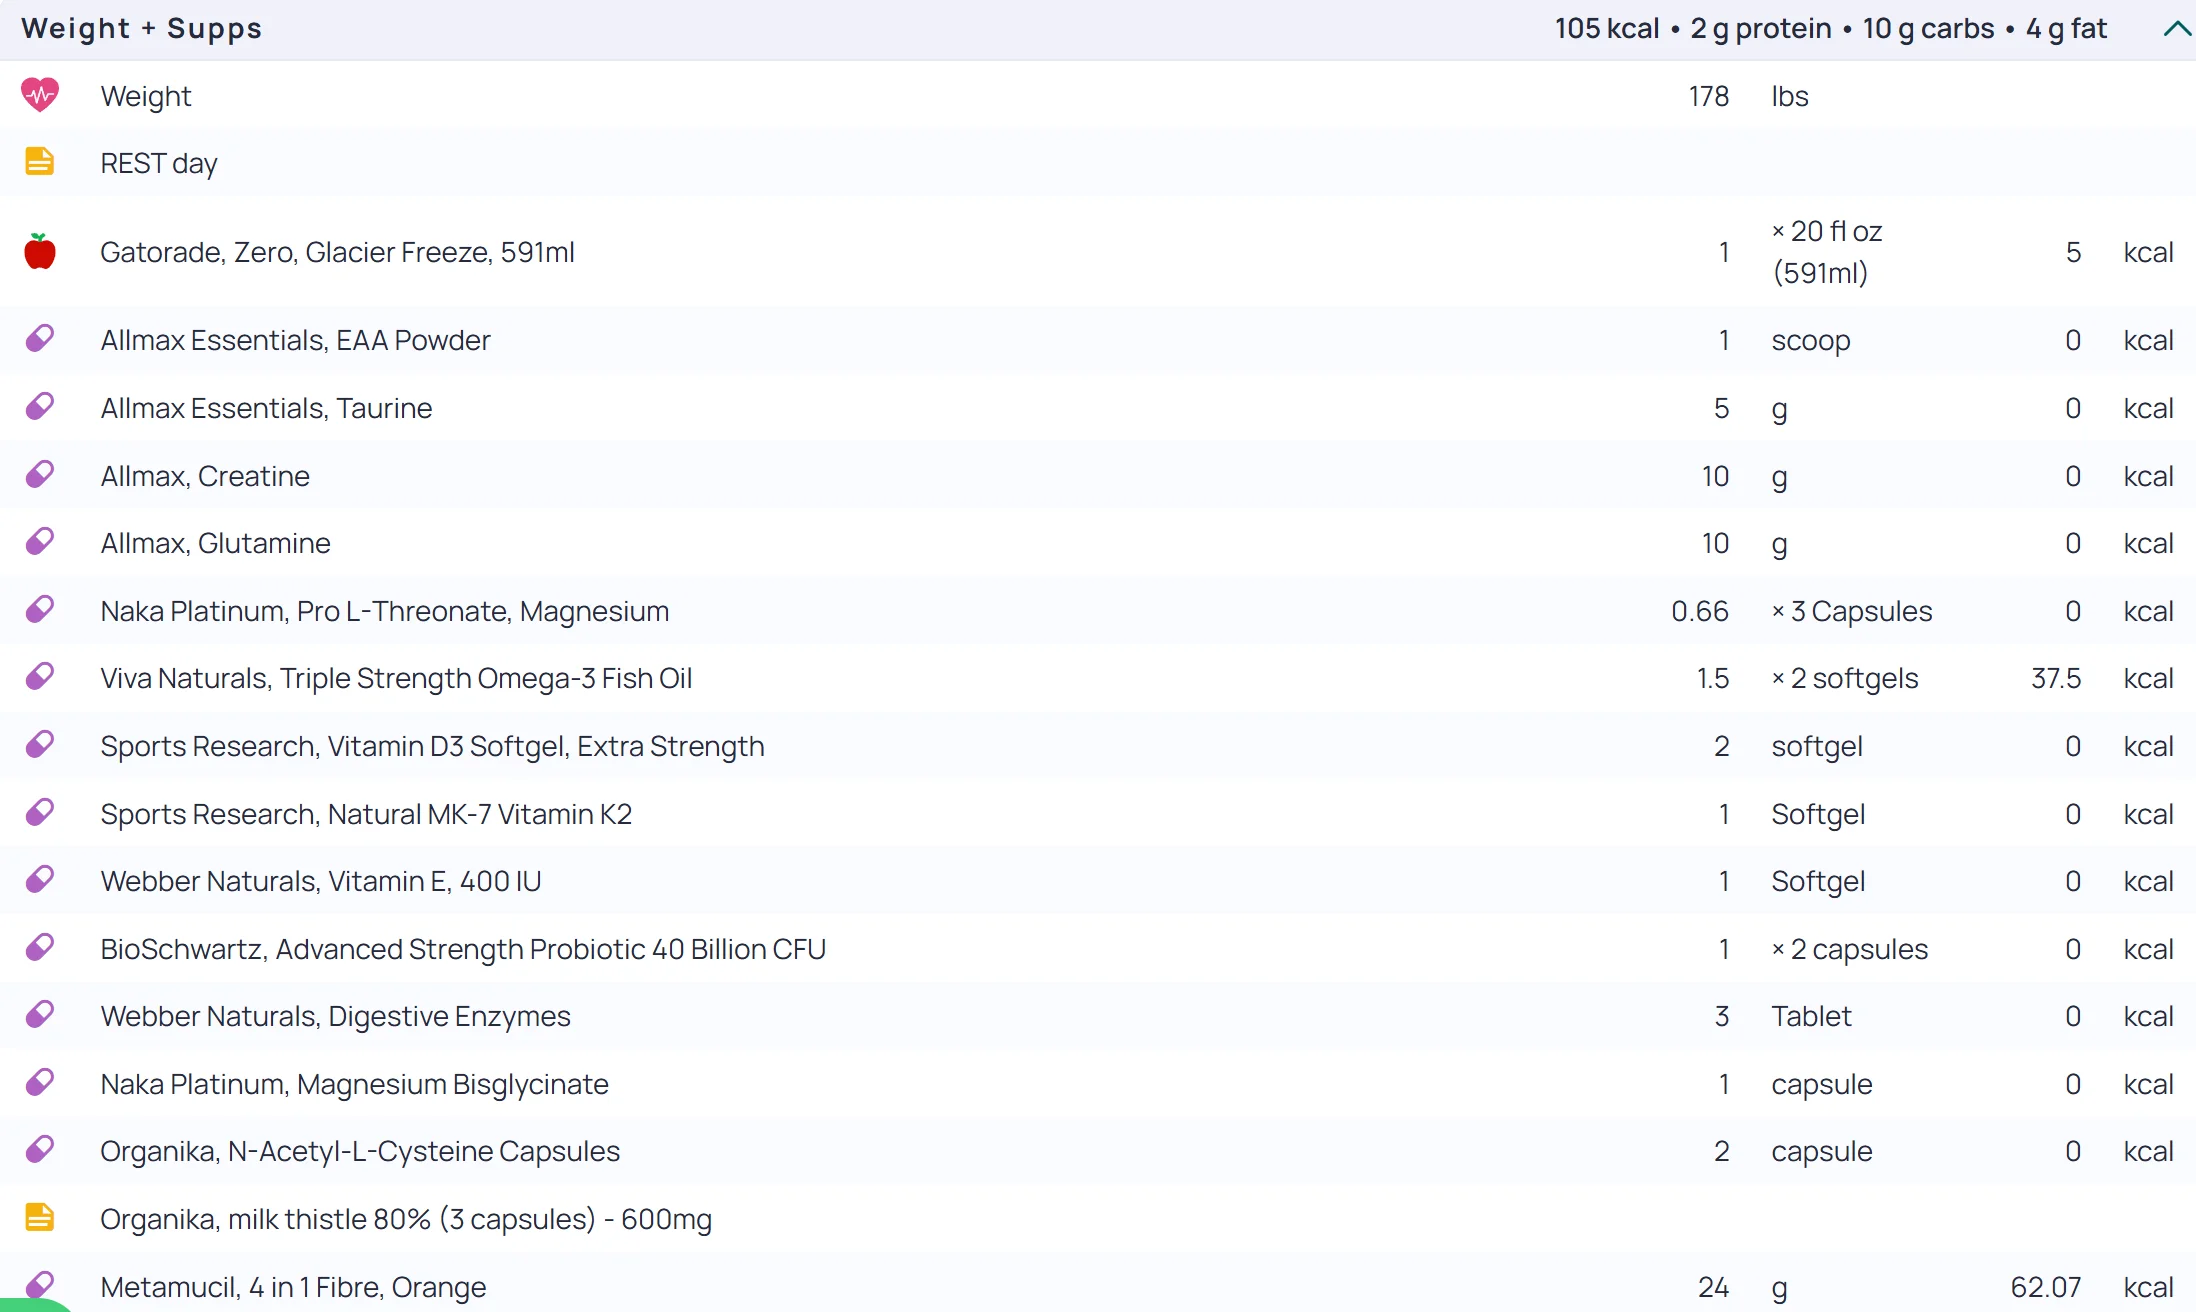This screenshot has width=2196, height=1312.
Task: Click the amount 5 for Taurine
Action: pos(1721,408)
